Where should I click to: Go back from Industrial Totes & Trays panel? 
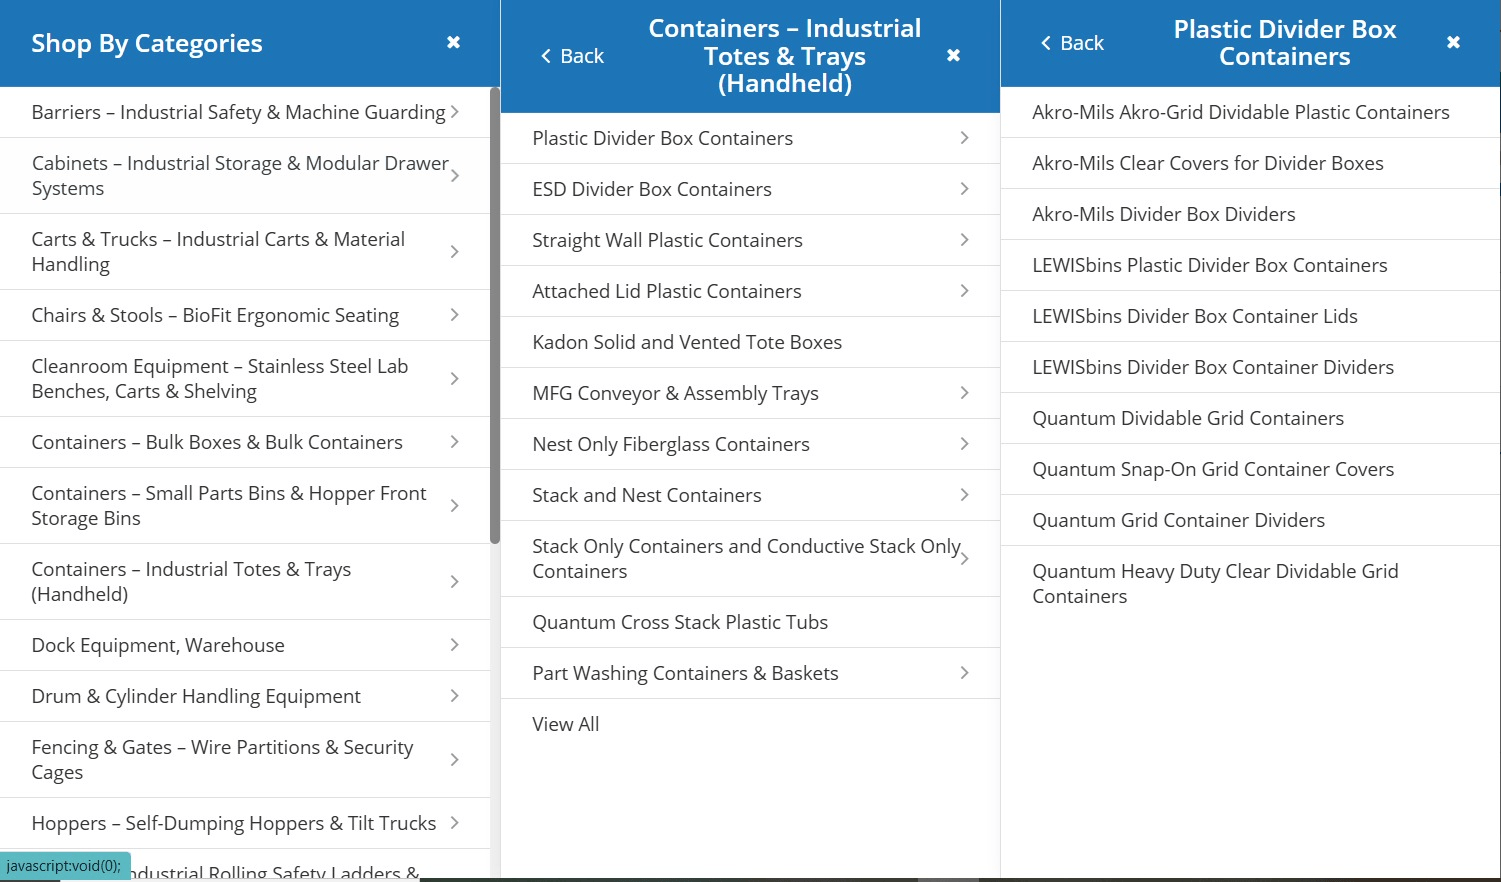click(x=572, y=56)
